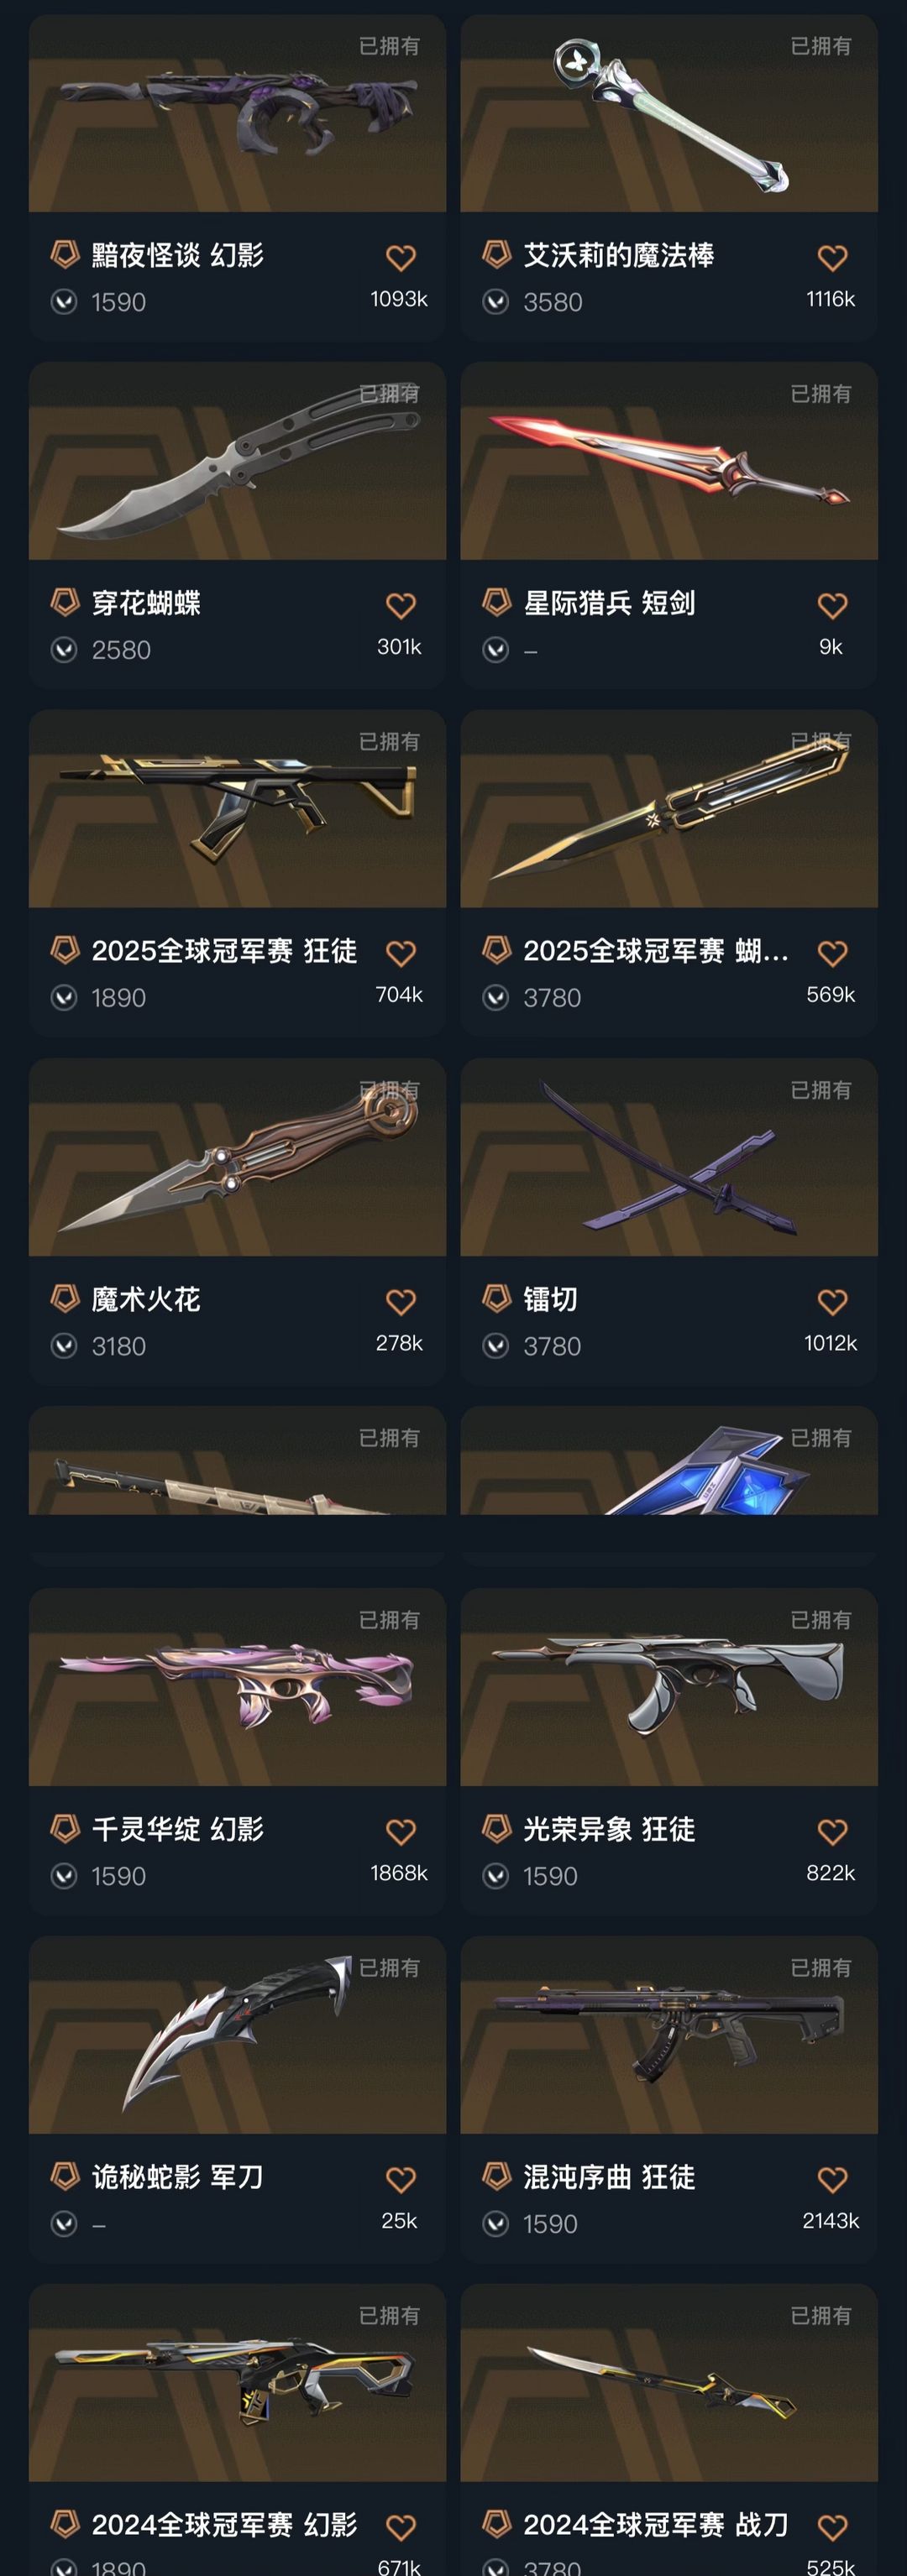
Task: Tap the VP price 3580 on 艾沃莉的魔法棒
Action: coord(552,302)
